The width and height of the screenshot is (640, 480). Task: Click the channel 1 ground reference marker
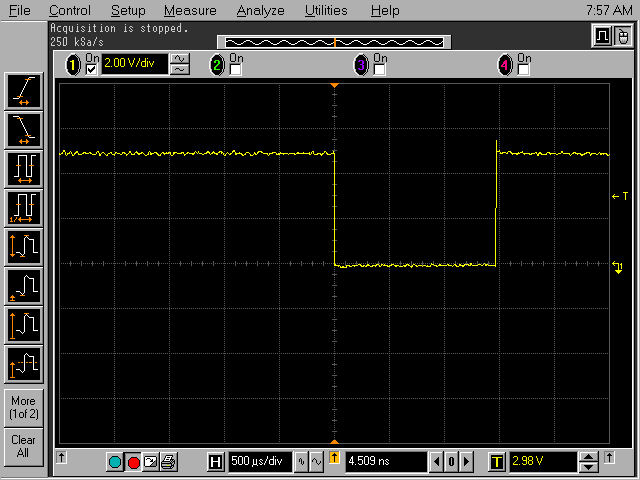point(618,267)
